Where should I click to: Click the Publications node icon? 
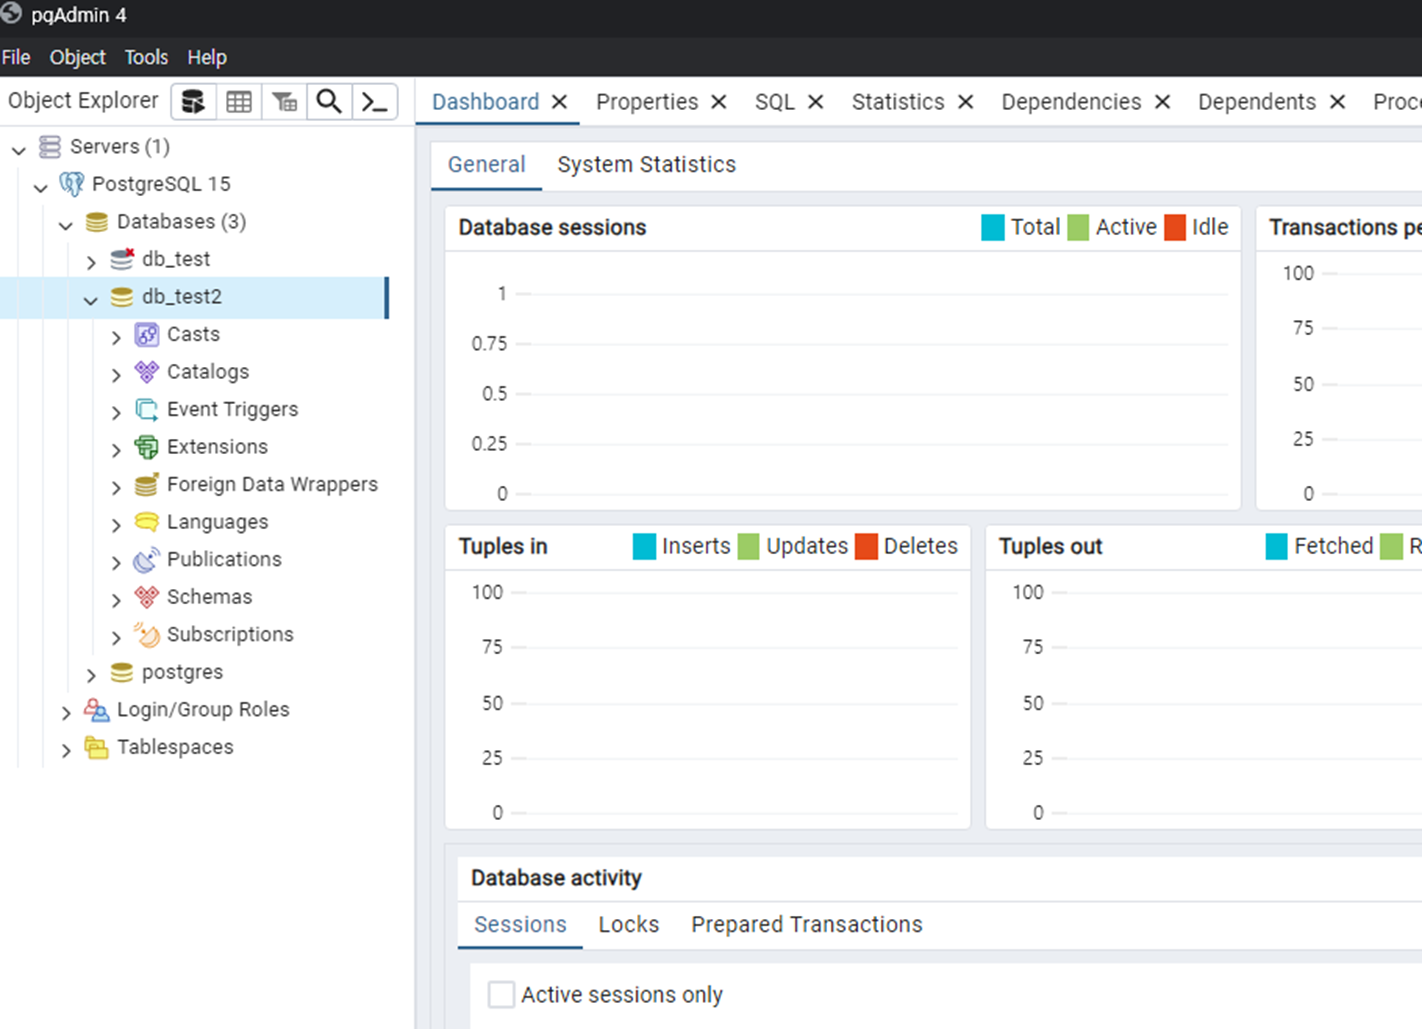tap(147, 559)
